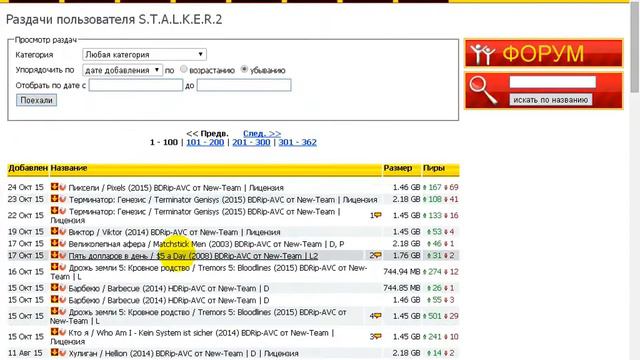Focus the search-by-title text field
The image size is (640, 360).
point(552,82)
